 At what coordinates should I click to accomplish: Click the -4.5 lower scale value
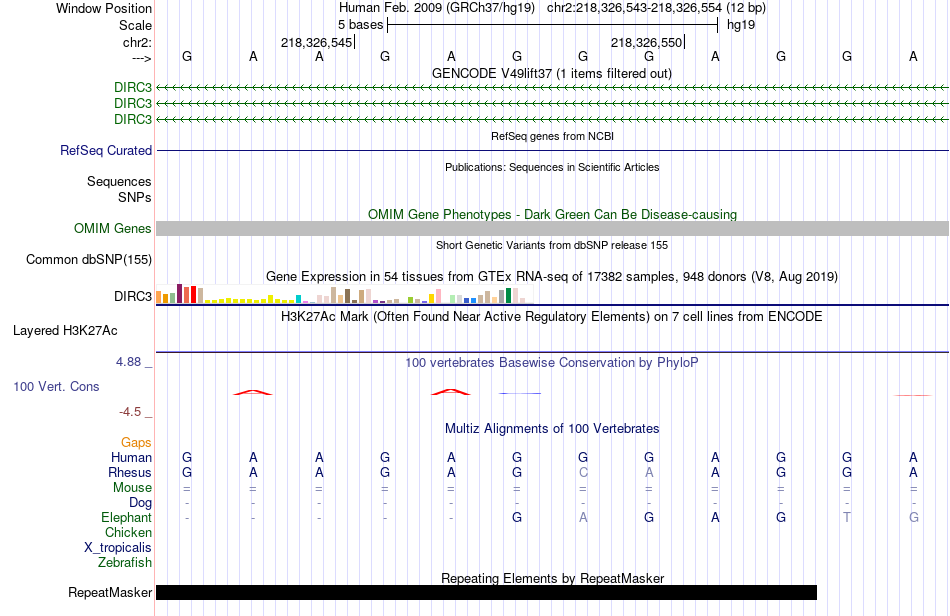pyautogui.click(x=130, y=412)
